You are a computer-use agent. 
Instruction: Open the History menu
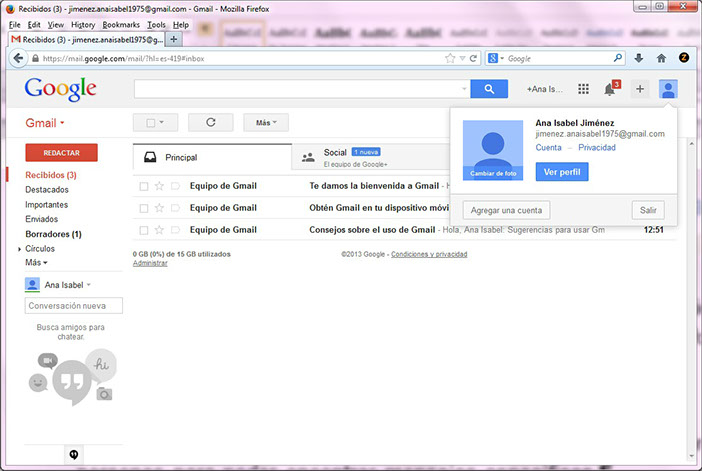83,25
